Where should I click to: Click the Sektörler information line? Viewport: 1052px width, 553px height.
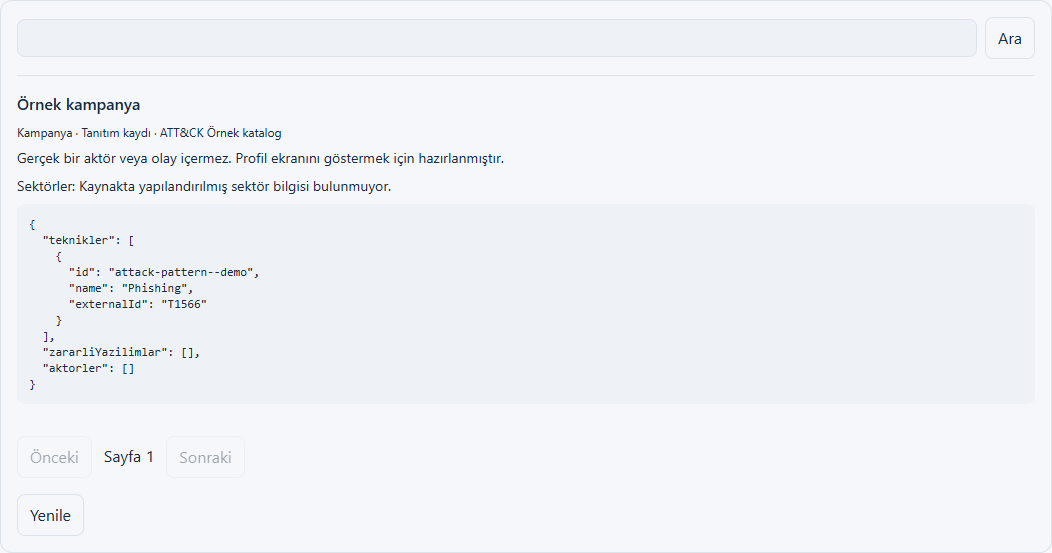point(204,187)
